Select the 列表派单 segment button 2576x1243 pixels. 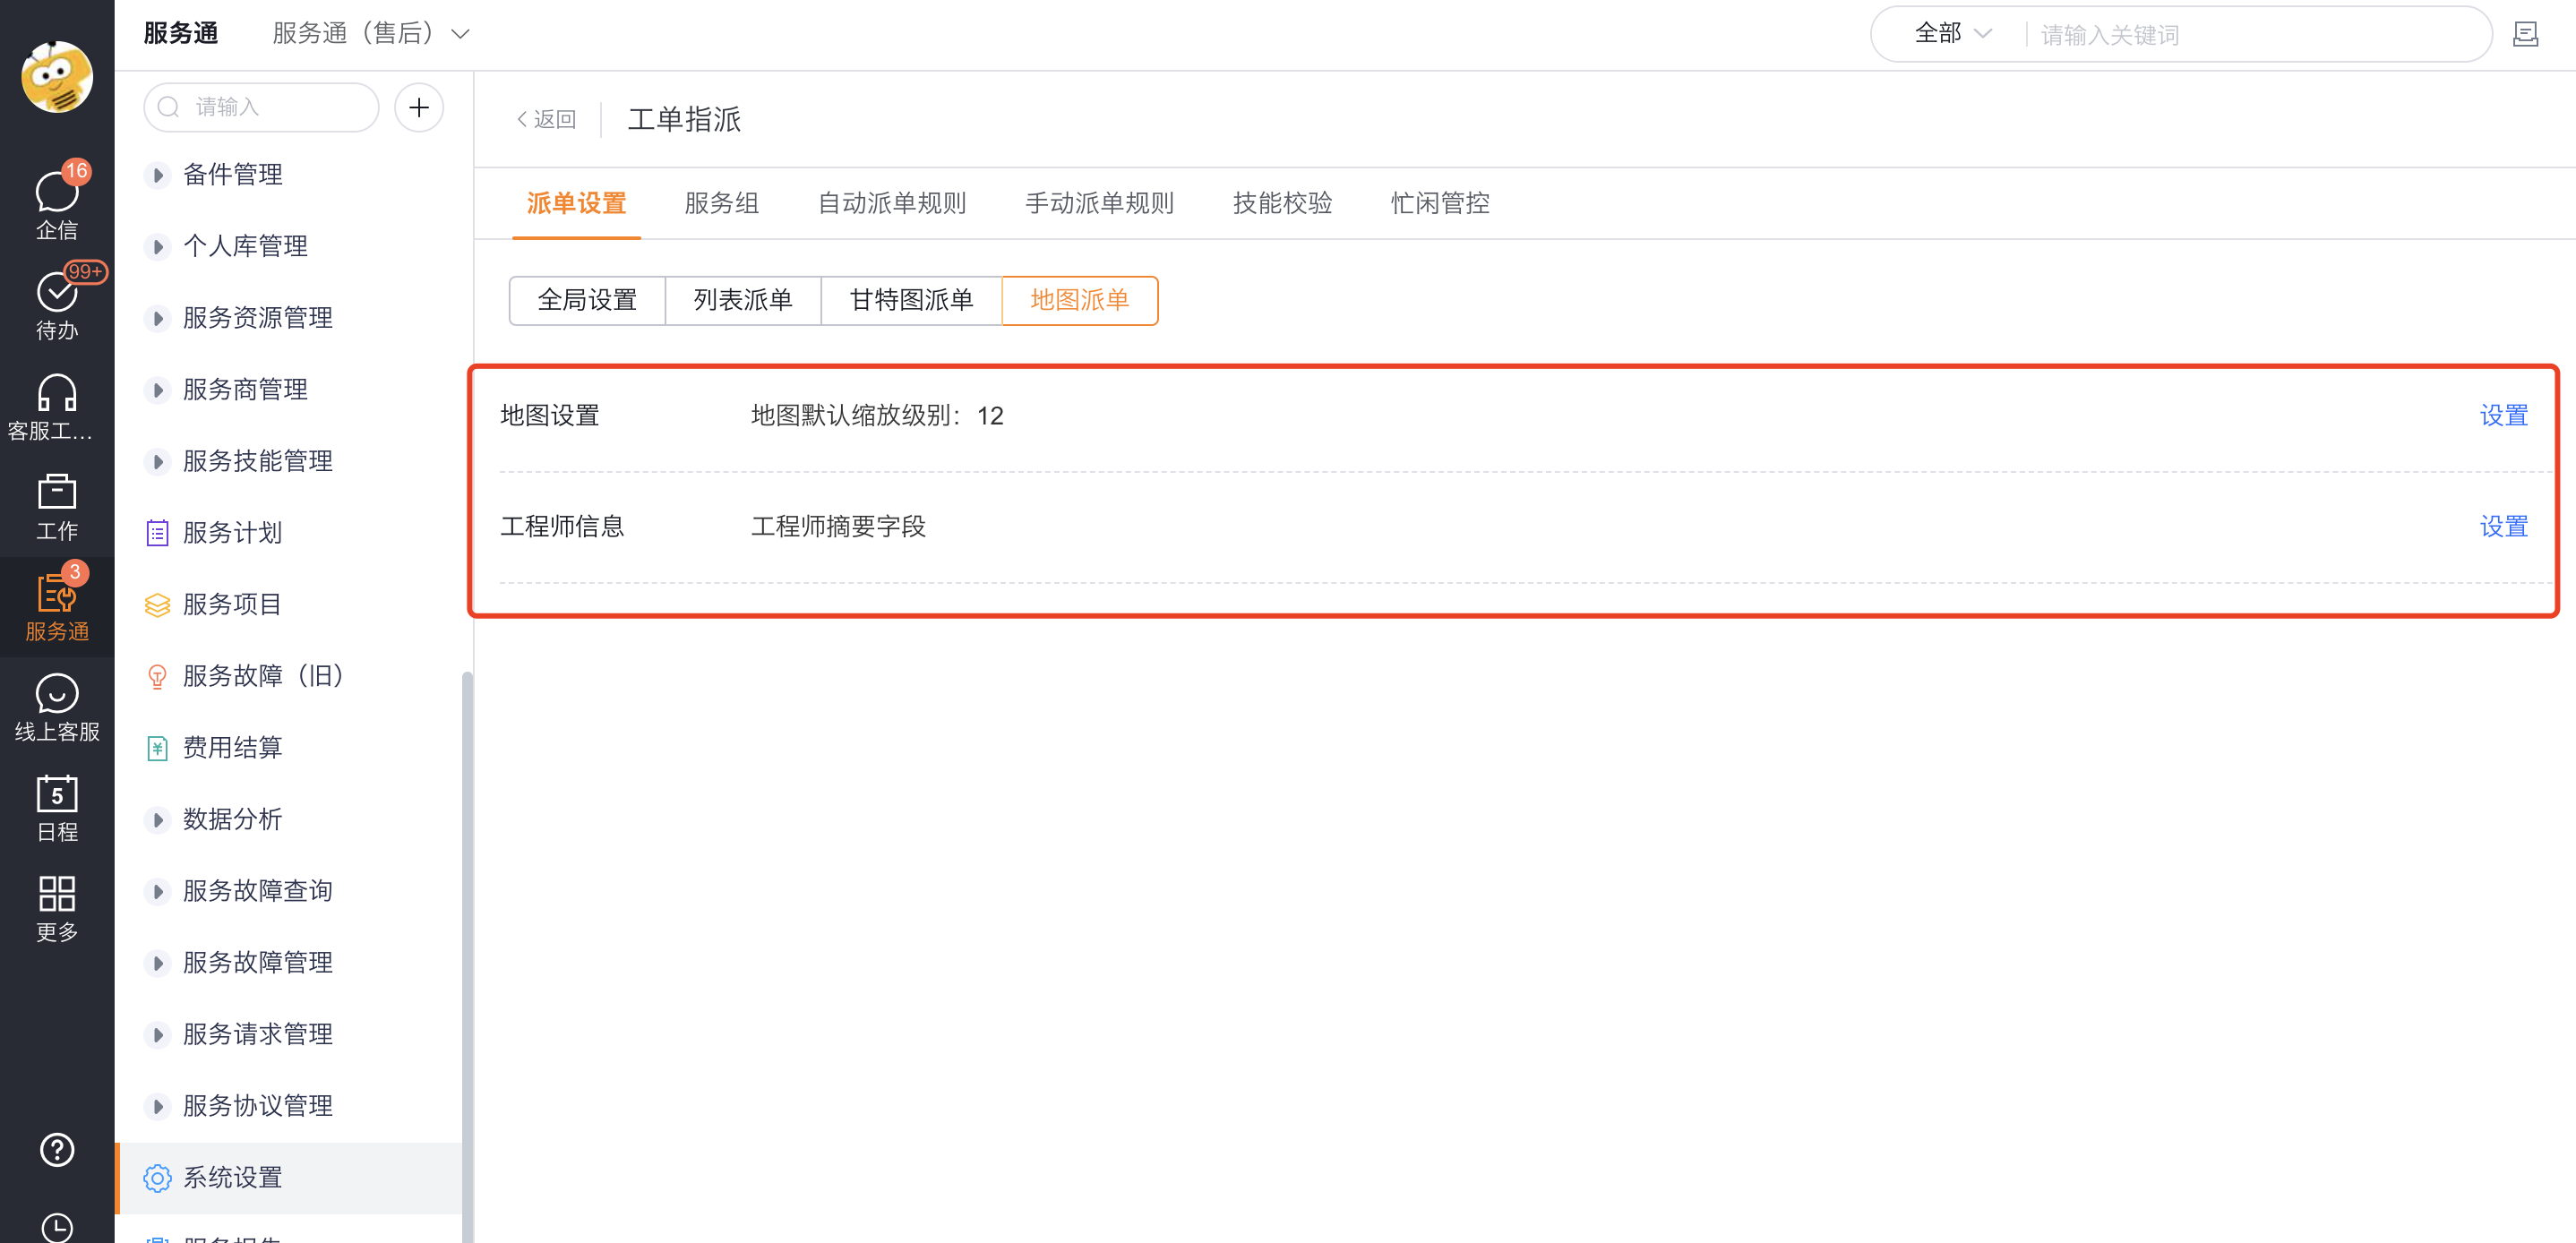pos(743,300)
